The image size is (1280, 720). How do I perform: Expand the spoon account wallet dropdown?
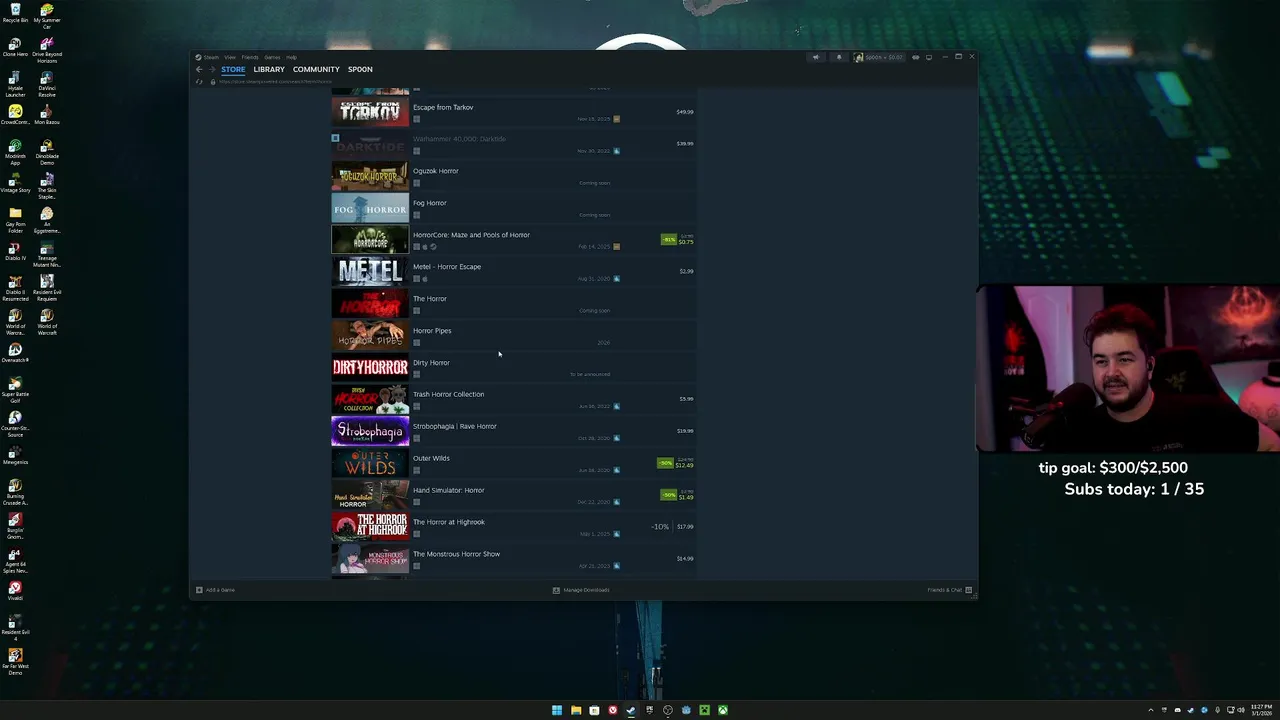(x=879, y=57)
